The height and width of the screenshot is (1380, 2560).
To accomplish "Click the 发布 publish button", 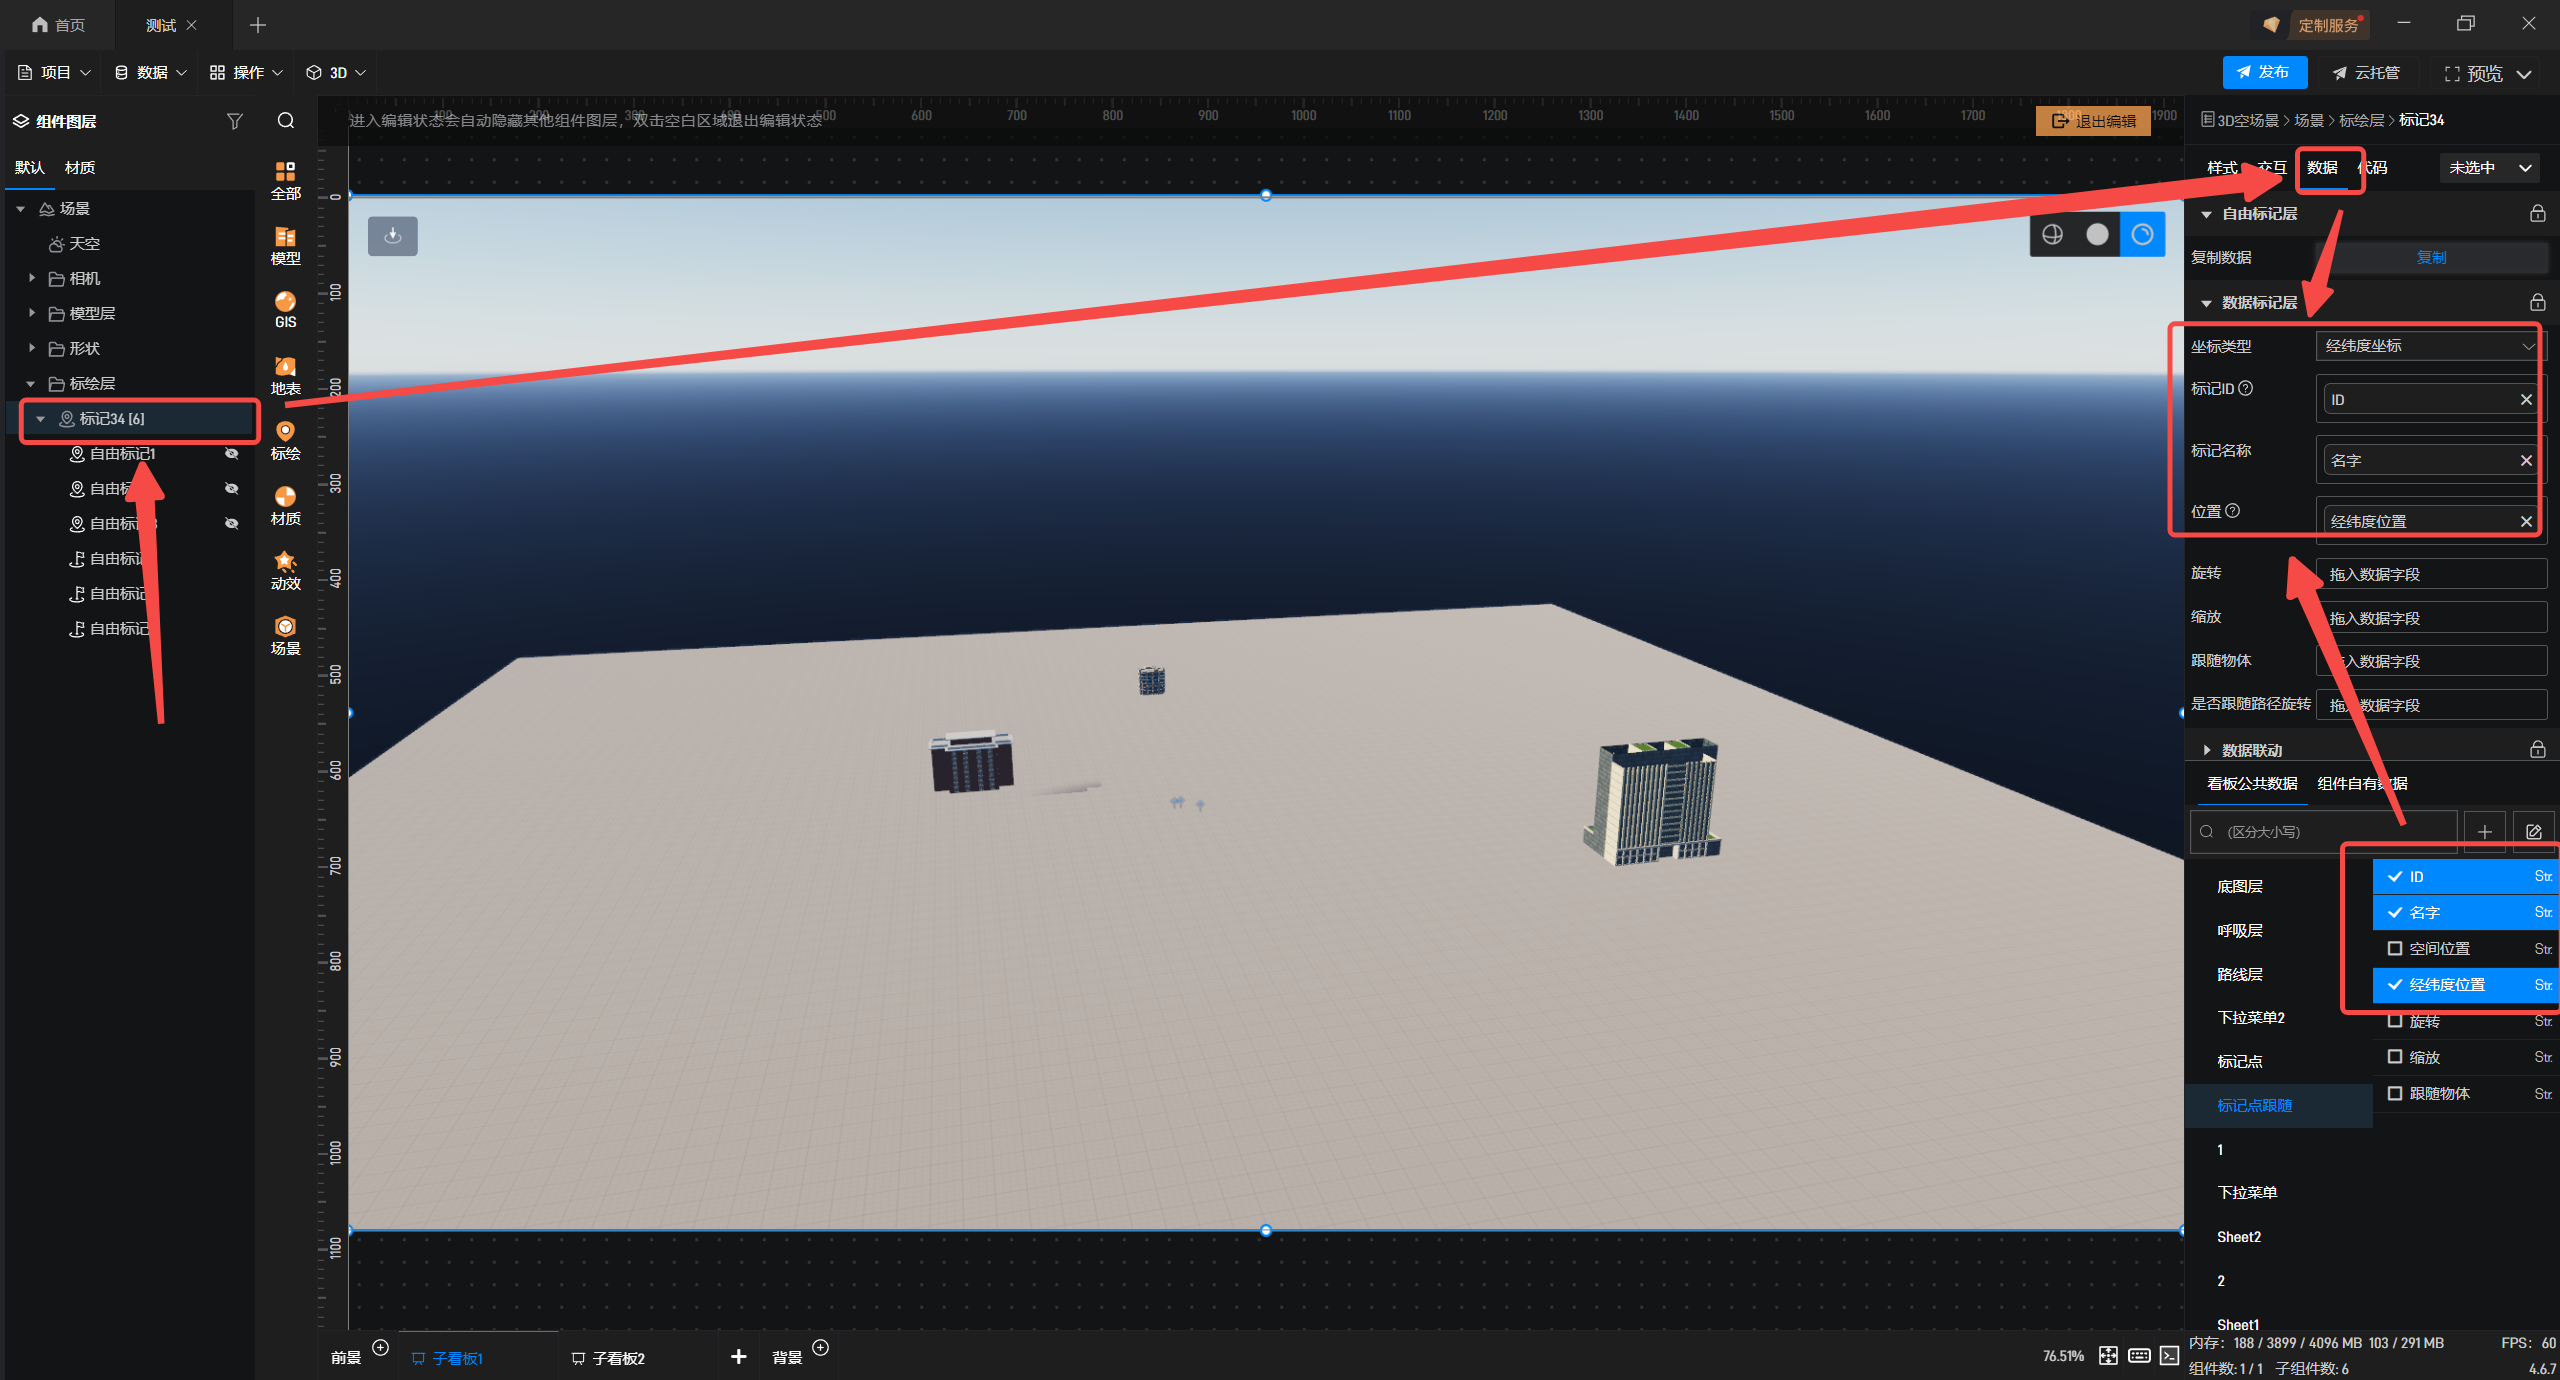I will click(2264, 72).
